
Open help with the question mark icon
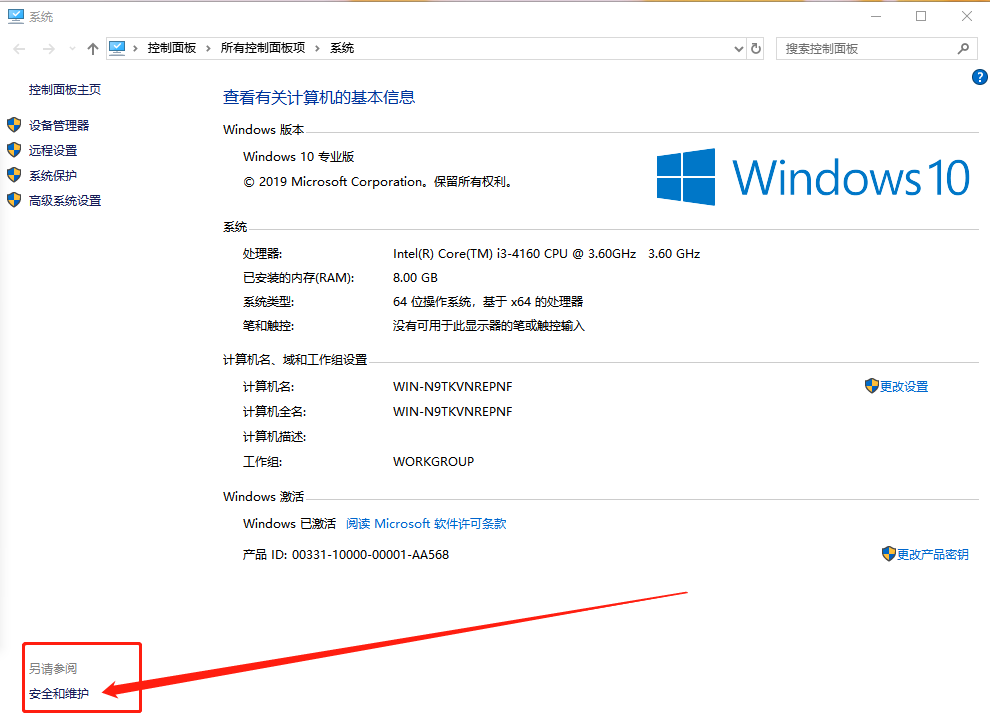(x=979, y=77)
